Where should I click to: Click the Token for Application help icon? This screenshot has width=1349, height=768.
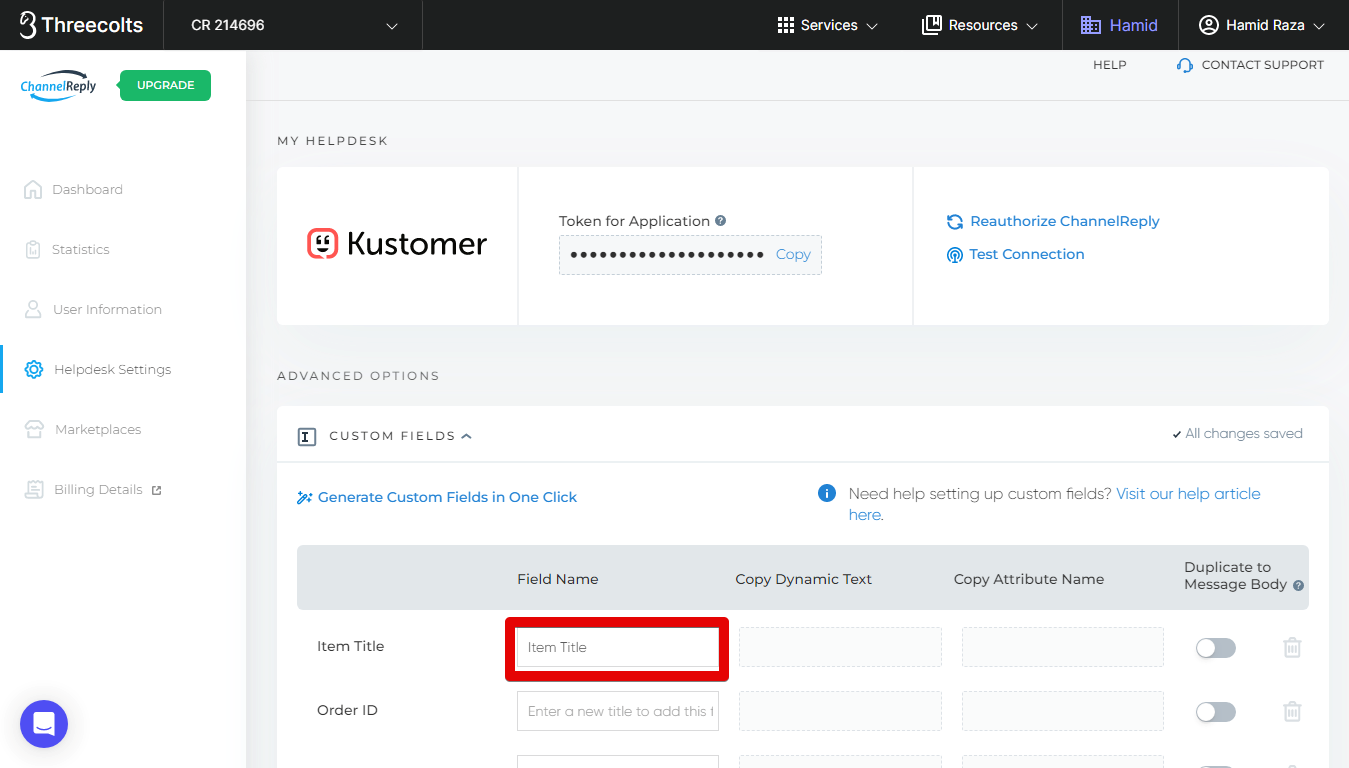(720, 221)
